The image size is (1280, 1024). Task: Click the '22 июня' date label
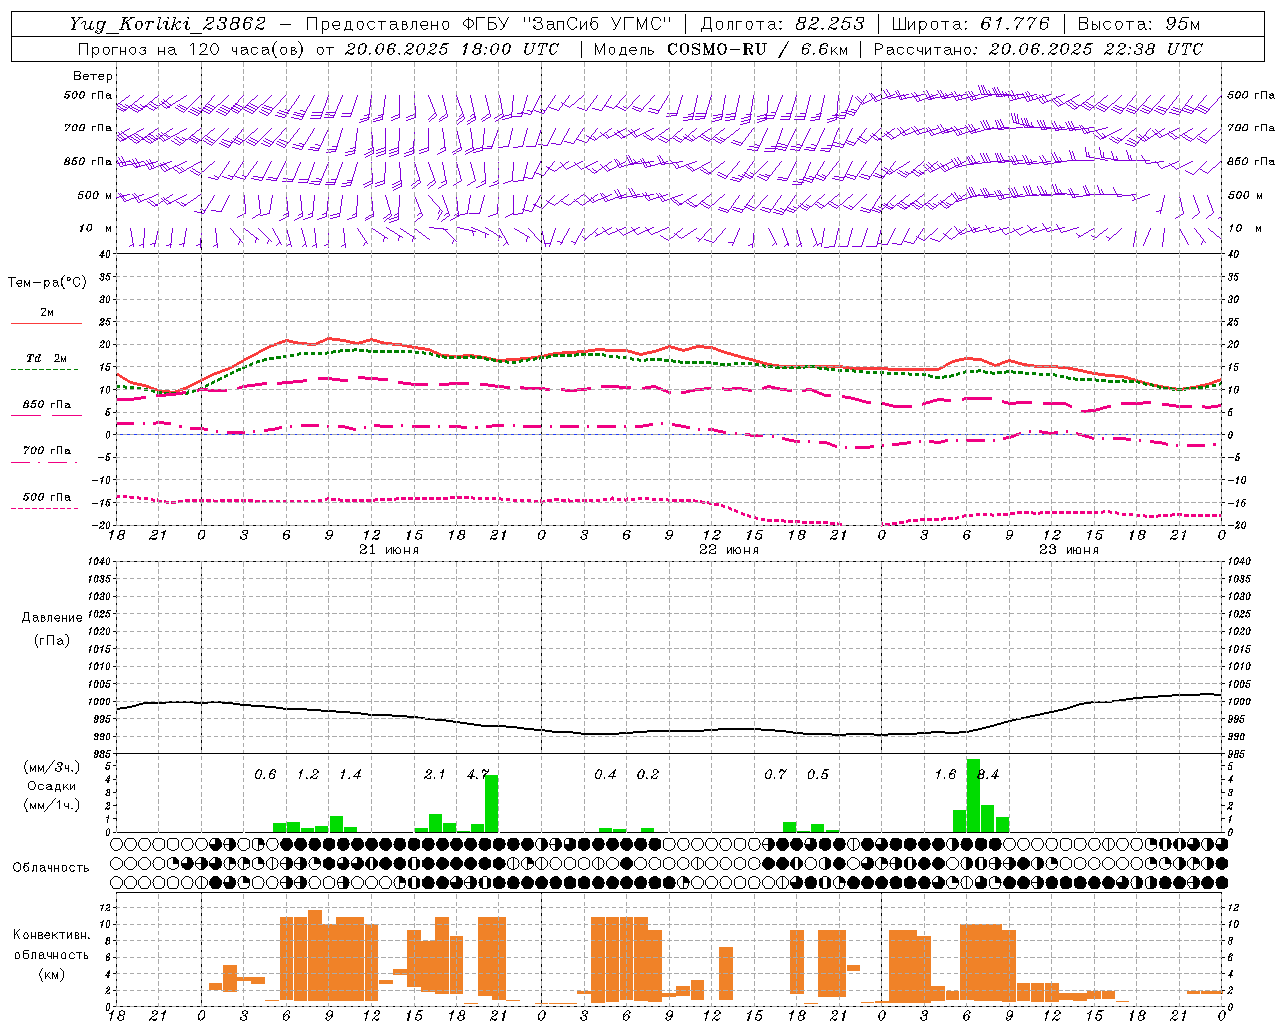(728, 550)
